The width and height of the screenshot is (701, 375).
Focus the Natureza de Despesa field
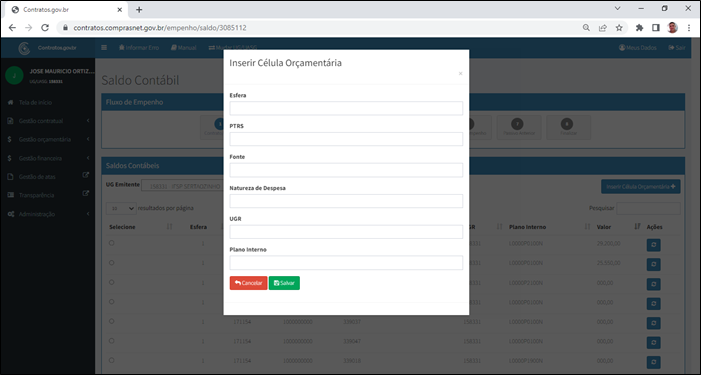click(346, 201)
